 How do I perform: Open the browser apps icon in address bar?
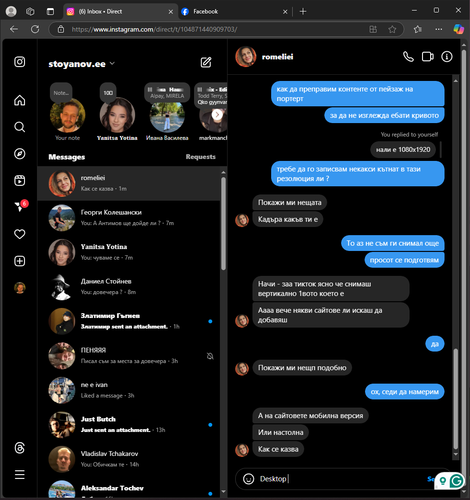click(x=373, y=29)
